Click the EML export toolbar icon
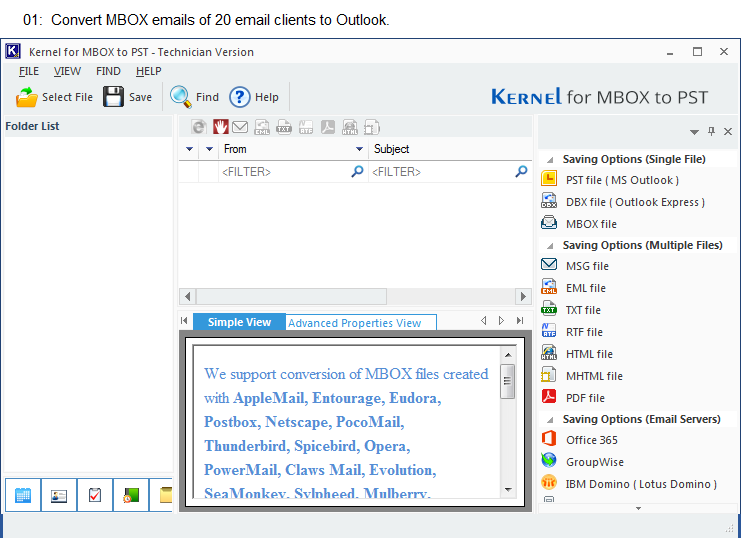The width and height of the screenshot is (742, 542). pyautogui.click(x=262, y=127)
